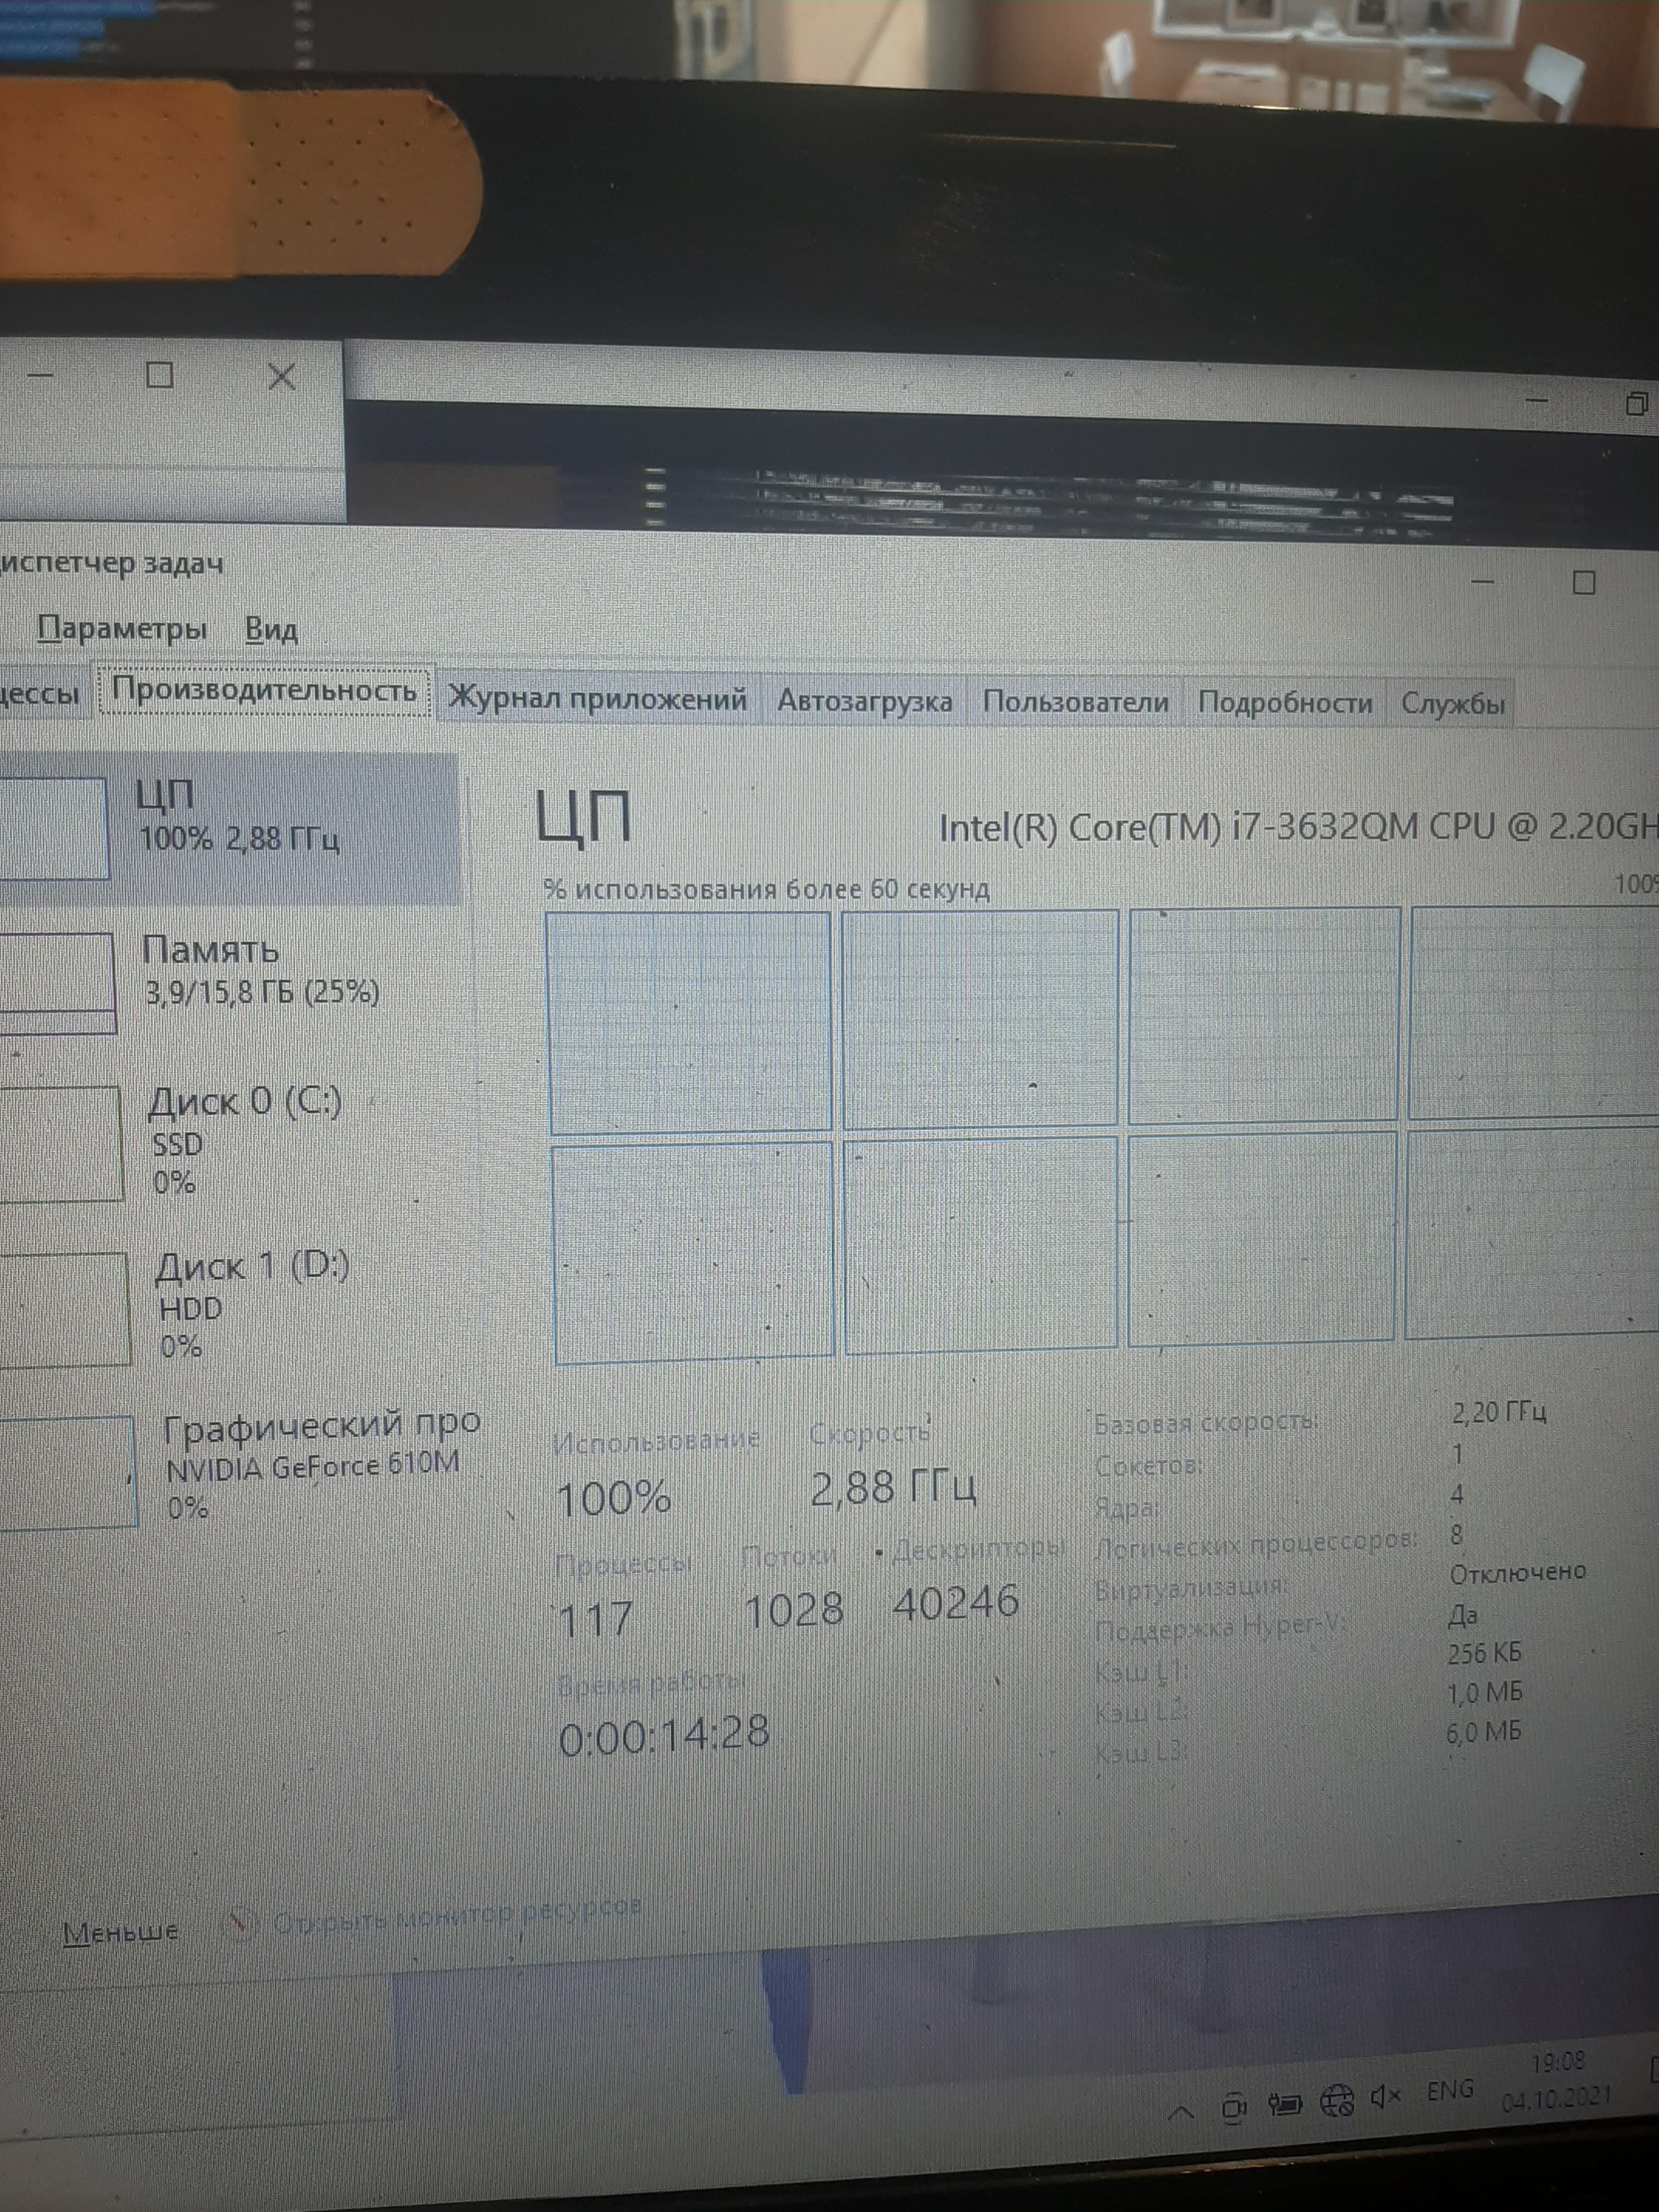Minimize the small background window at top left
The image size is (1659, 2212).
click(x=40, y=375)
